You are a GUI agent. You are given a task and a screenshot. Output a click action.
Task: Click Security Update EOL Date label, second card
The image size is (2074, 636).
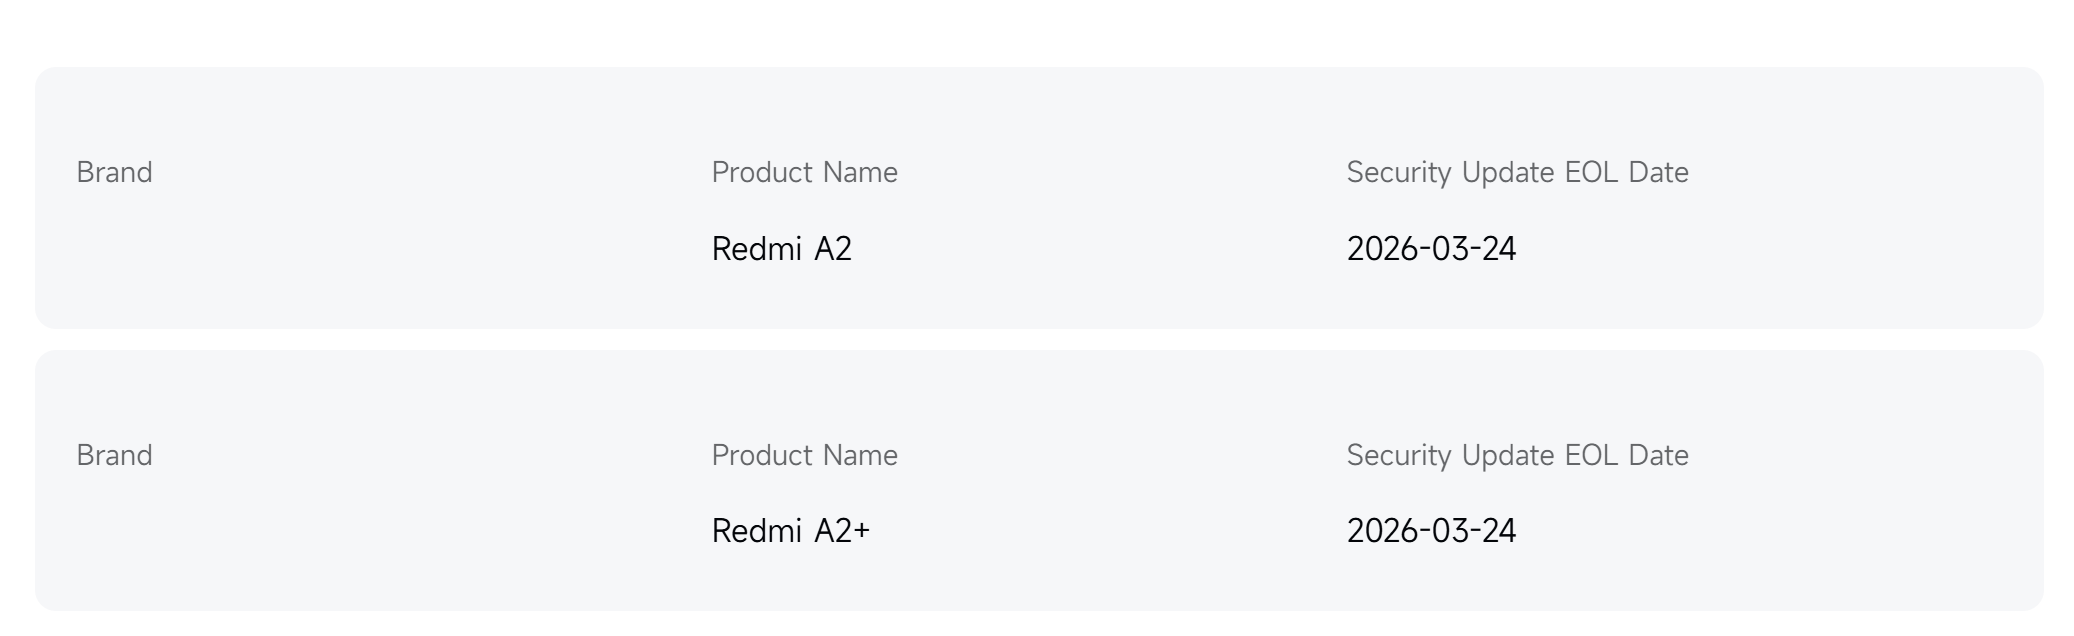click(1516, 456)
